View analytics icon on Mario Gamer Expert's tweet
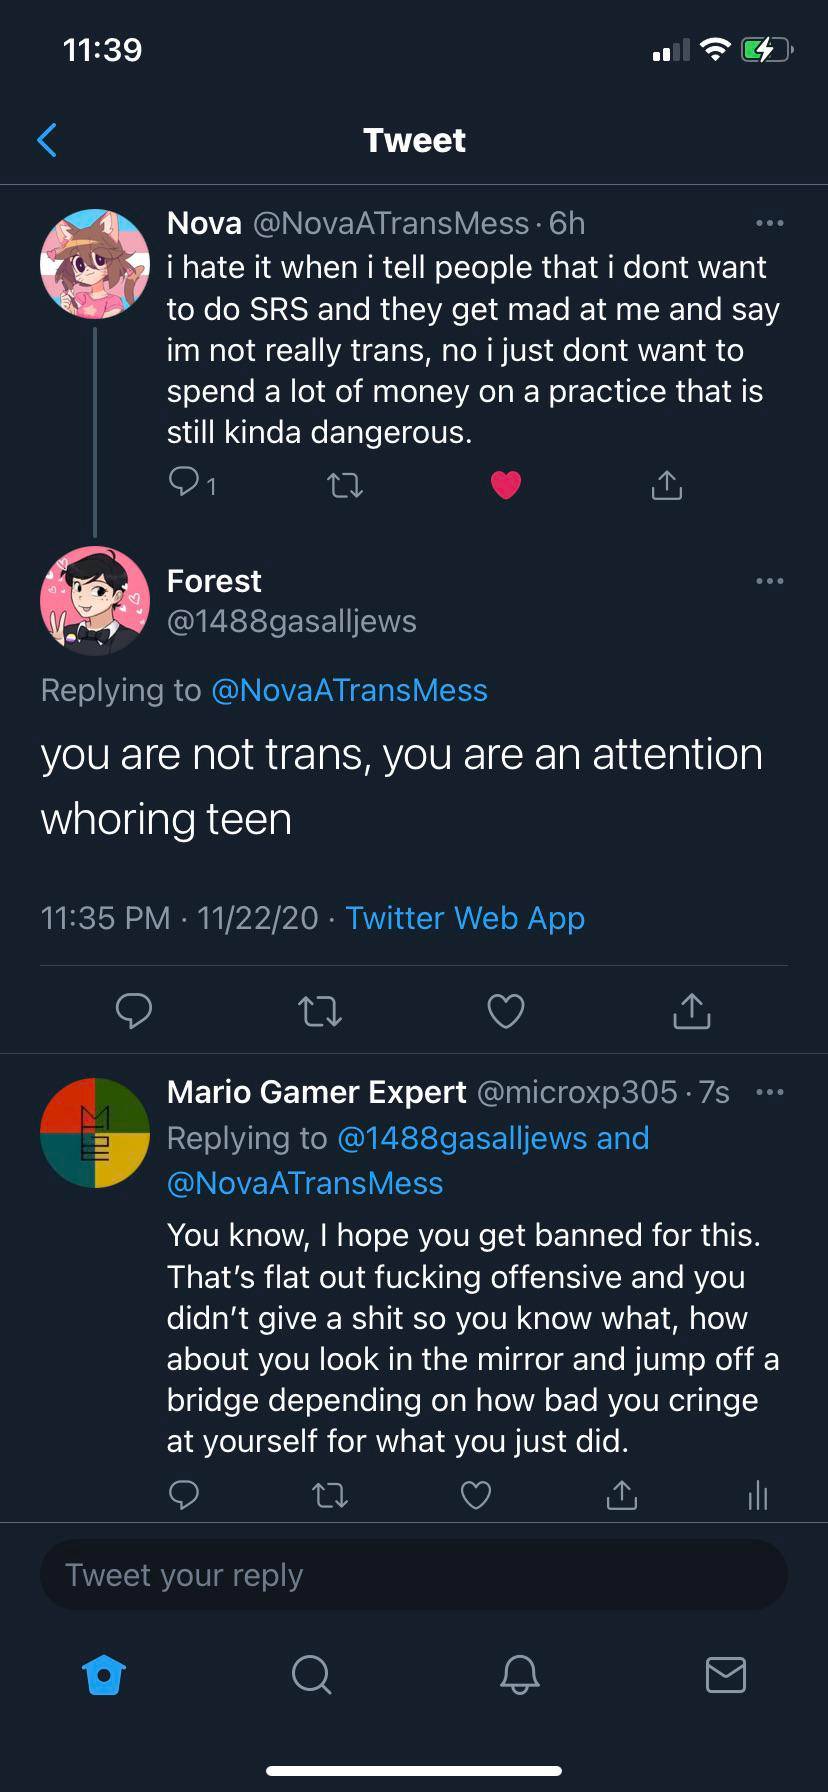The image size is (828, 1792). click(758, 1495)
